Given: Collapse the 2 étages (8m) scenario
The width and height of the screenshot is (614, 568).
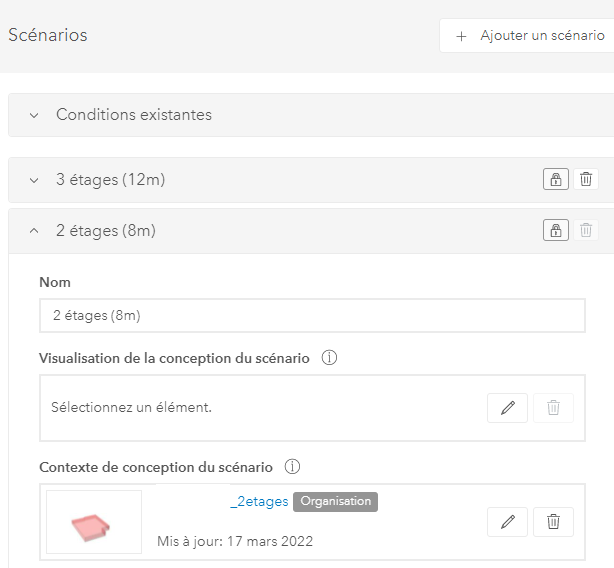Looking at the screenshot, I should [34, 231].
